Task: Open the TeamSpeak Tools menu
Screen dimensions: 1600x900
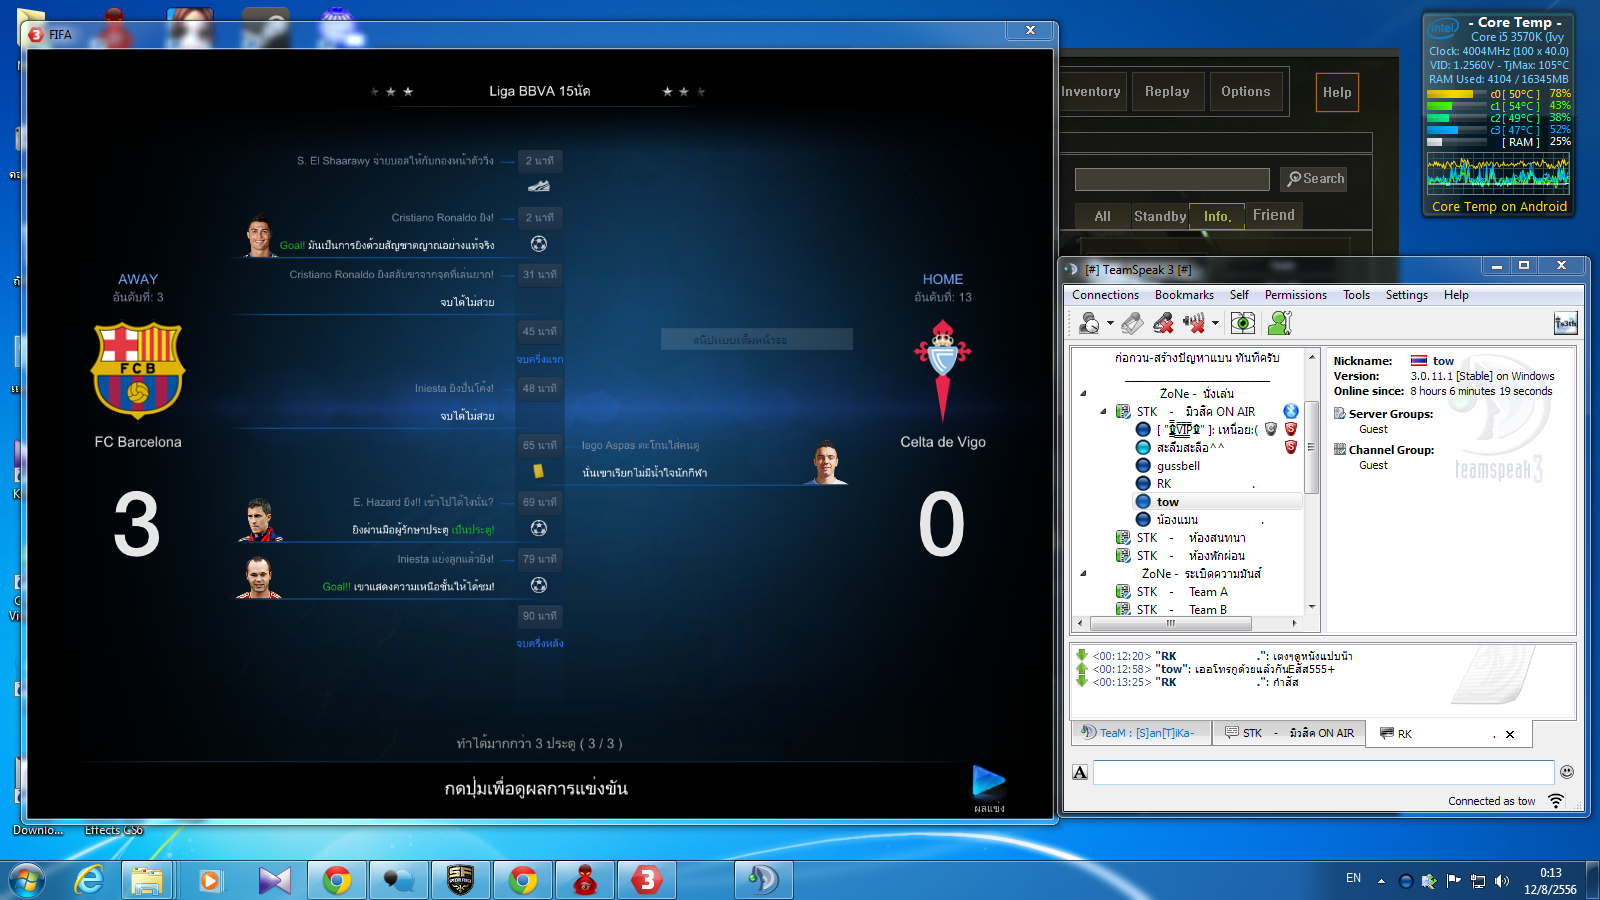Action: pos(1356,295)
